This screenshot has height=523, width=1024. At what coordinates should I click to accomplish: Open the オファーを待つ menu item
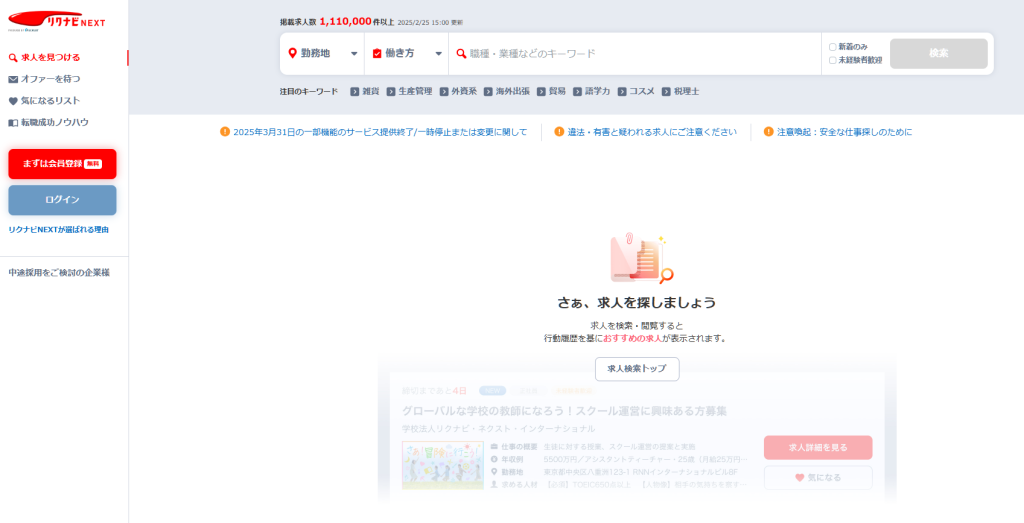coord(50,79)
